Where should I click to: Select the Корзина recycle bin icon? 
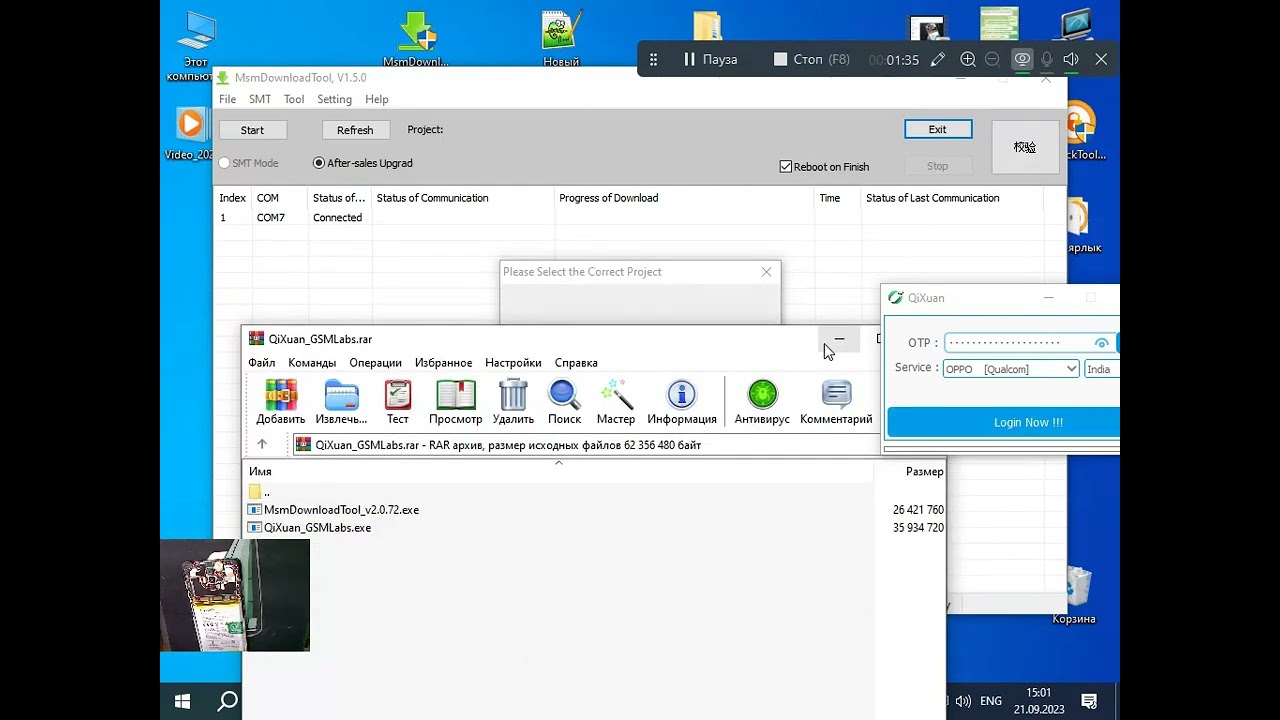tap(1074, 595)
